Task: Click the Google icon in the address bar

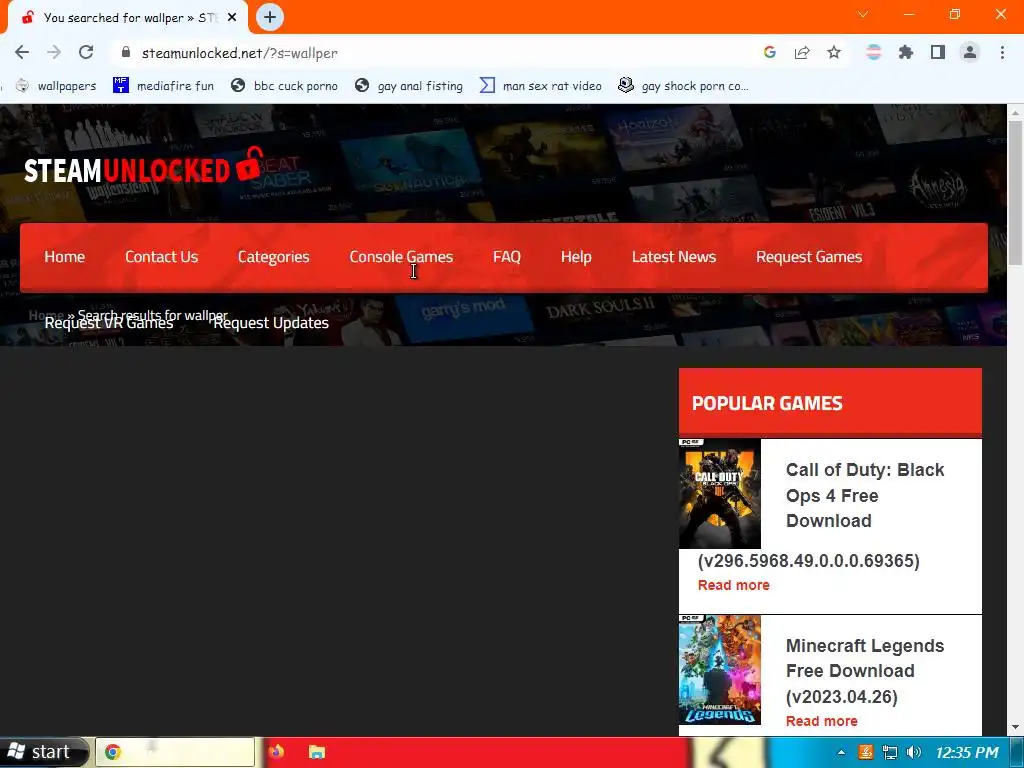Action: click(770, 52)
